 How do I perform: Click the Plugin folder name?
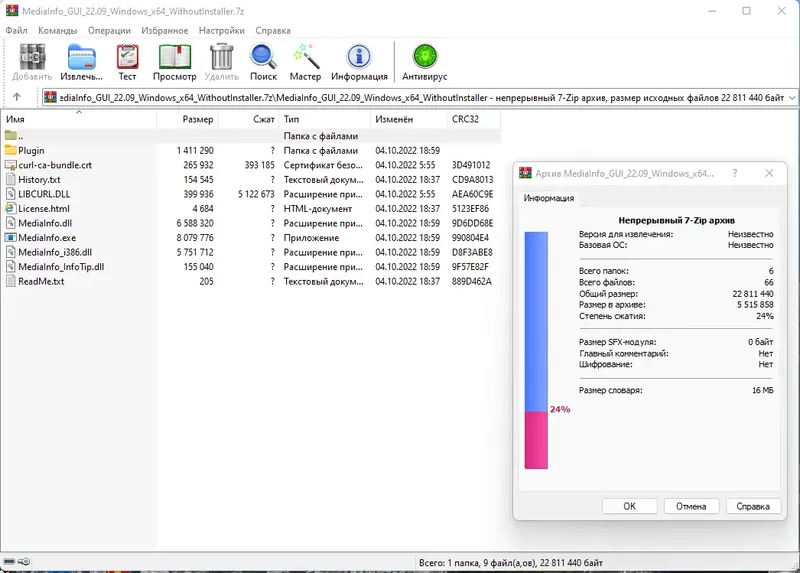(x=31, y=151)
